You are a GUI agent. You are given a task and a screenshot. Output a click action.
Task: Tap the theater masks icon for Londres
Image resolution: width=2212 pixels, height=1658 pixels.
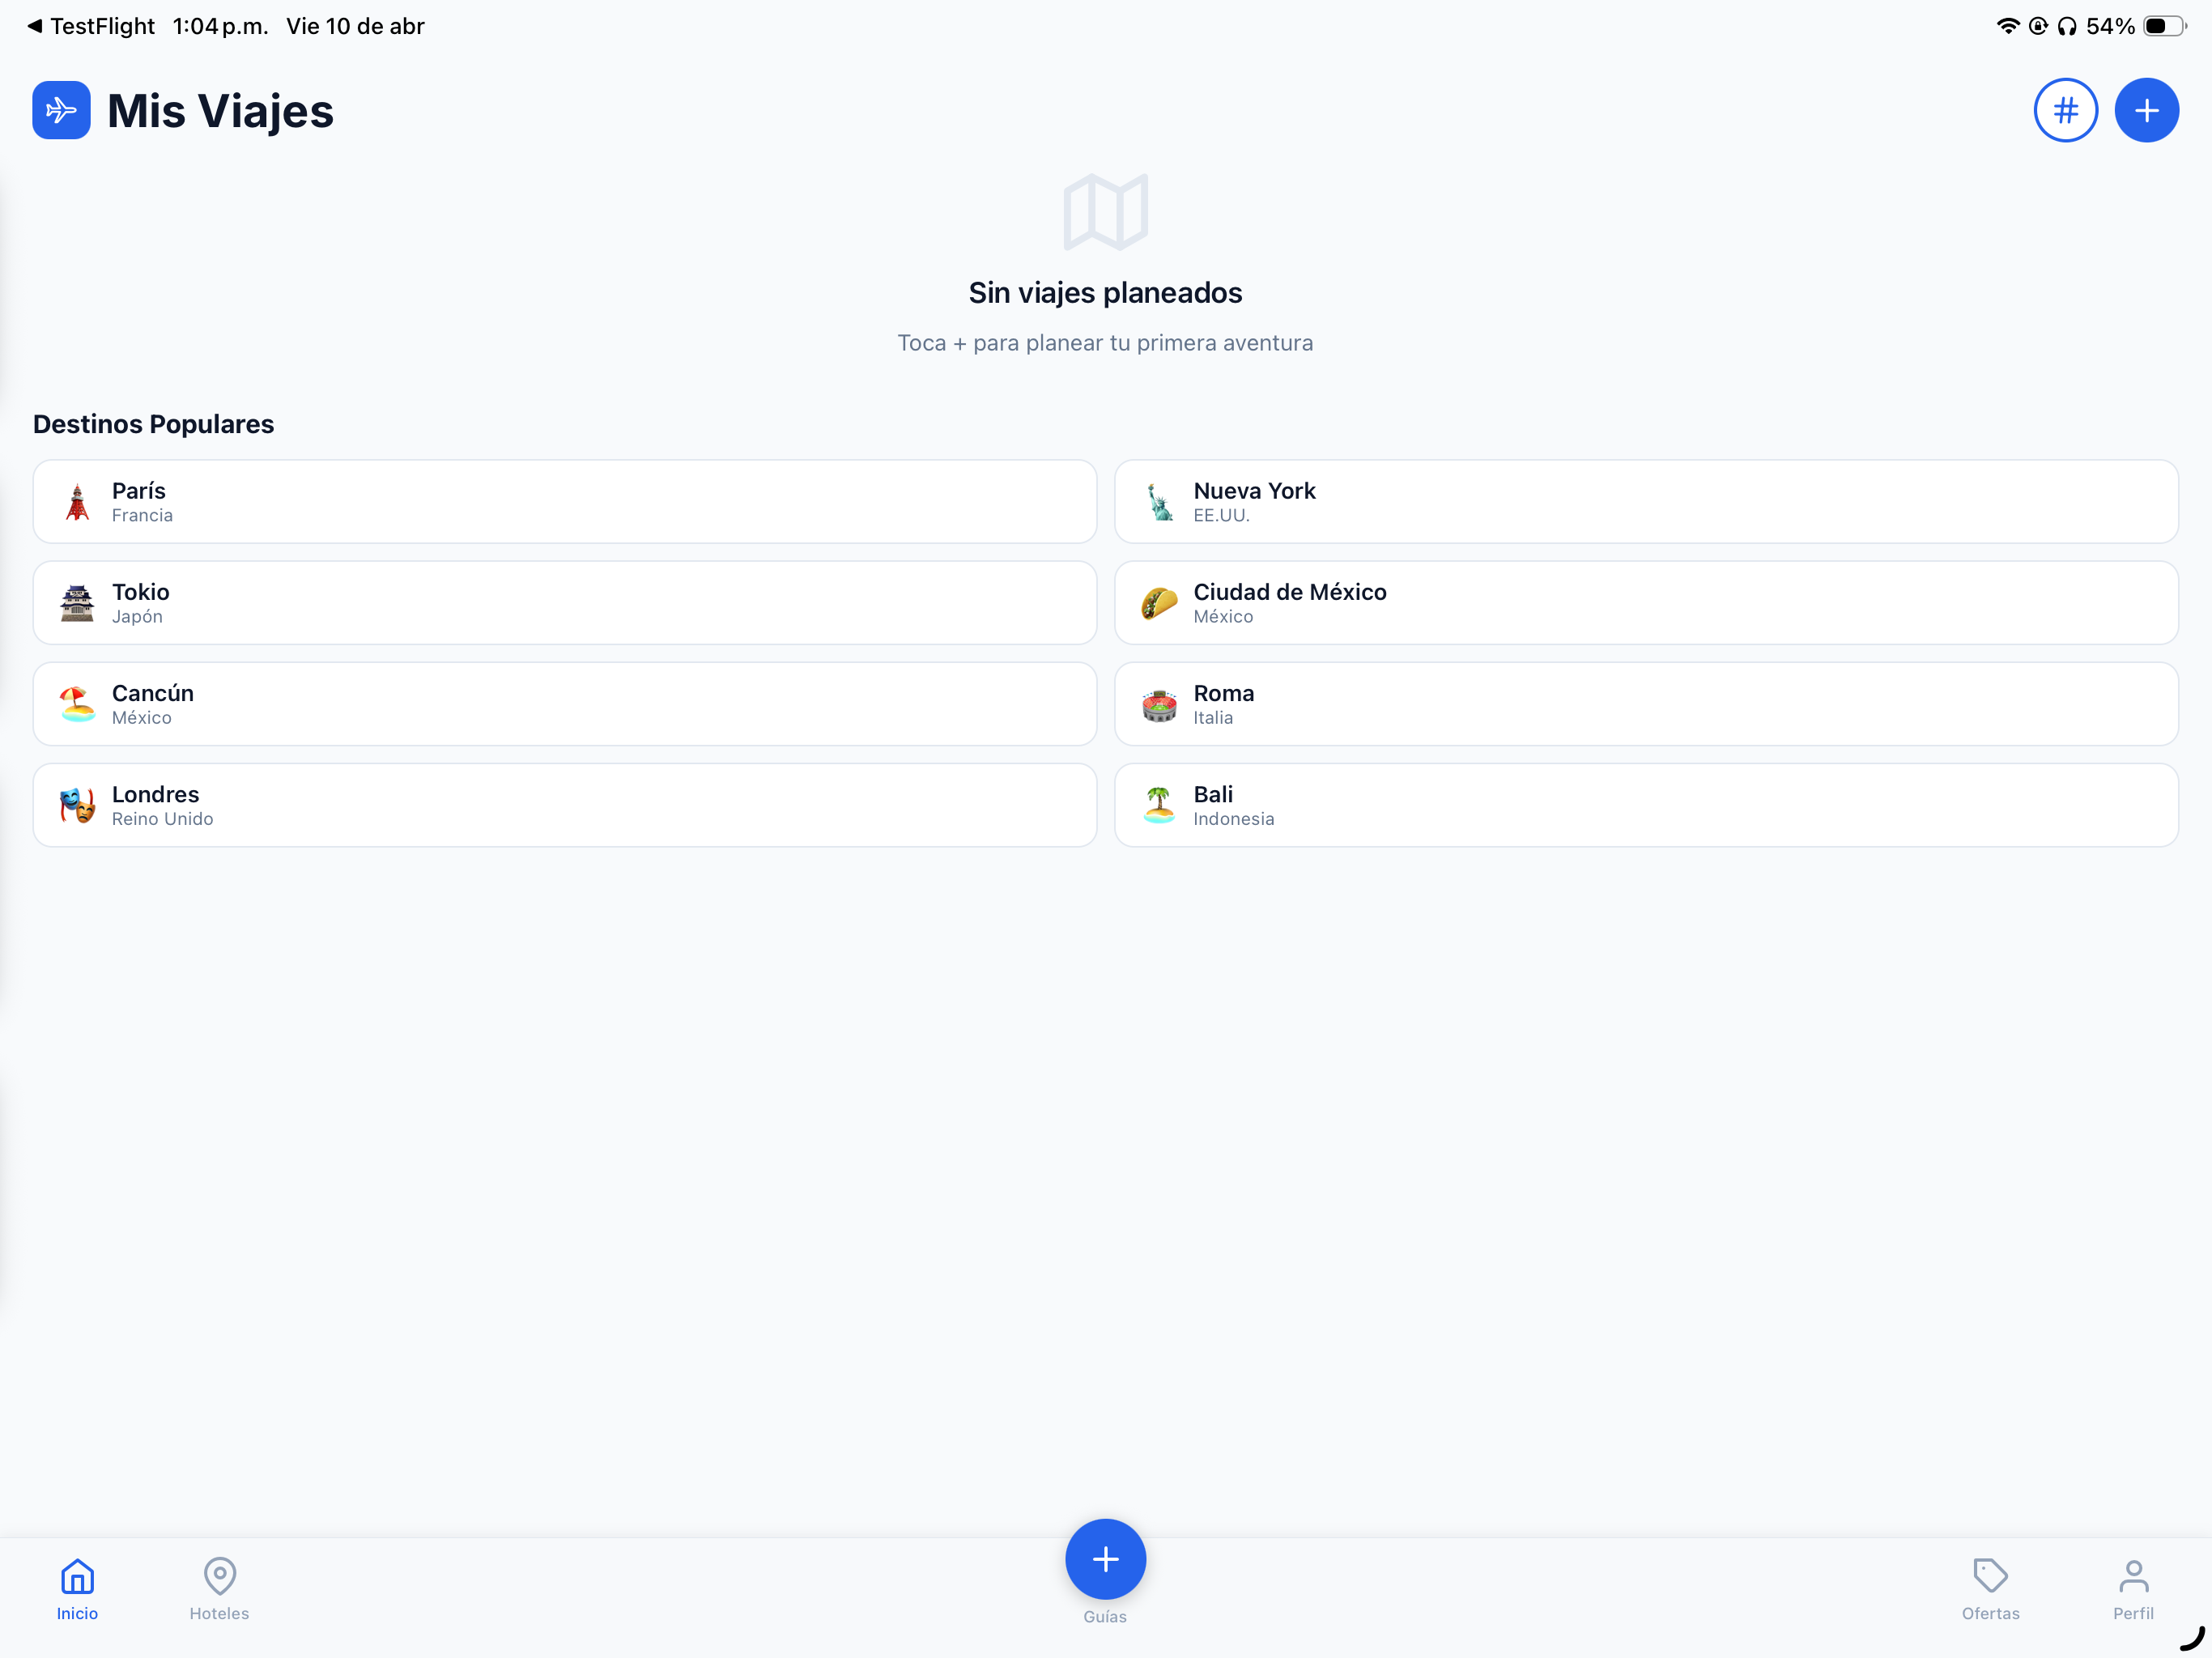pyautogui.click(x=77, y=805)
